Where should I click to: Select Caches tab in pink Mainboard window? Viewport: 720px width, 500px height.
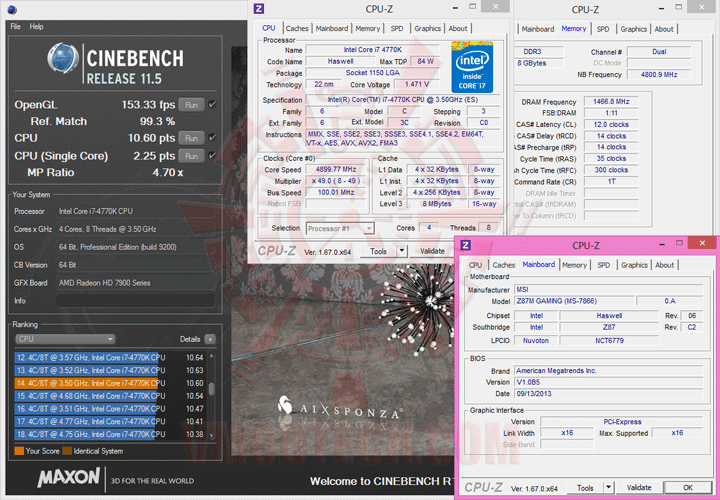point(503,265)
